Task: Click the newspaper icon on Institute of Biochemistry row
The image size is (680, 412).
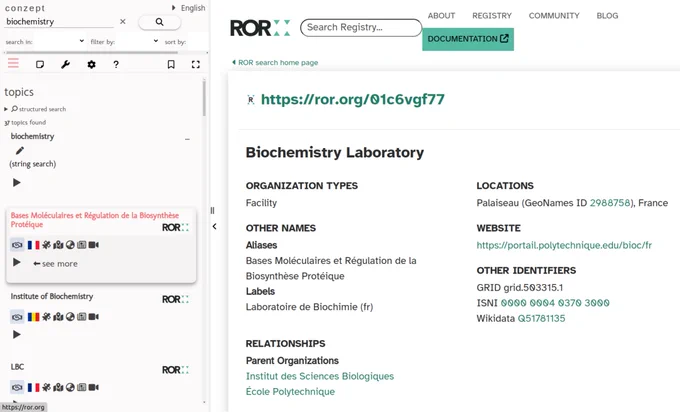Action: point(82,317)
